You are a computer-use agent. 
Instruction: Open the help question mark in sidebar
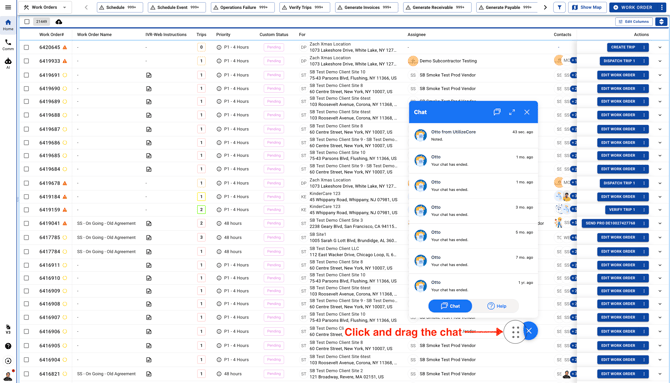(x=8, y=346)
